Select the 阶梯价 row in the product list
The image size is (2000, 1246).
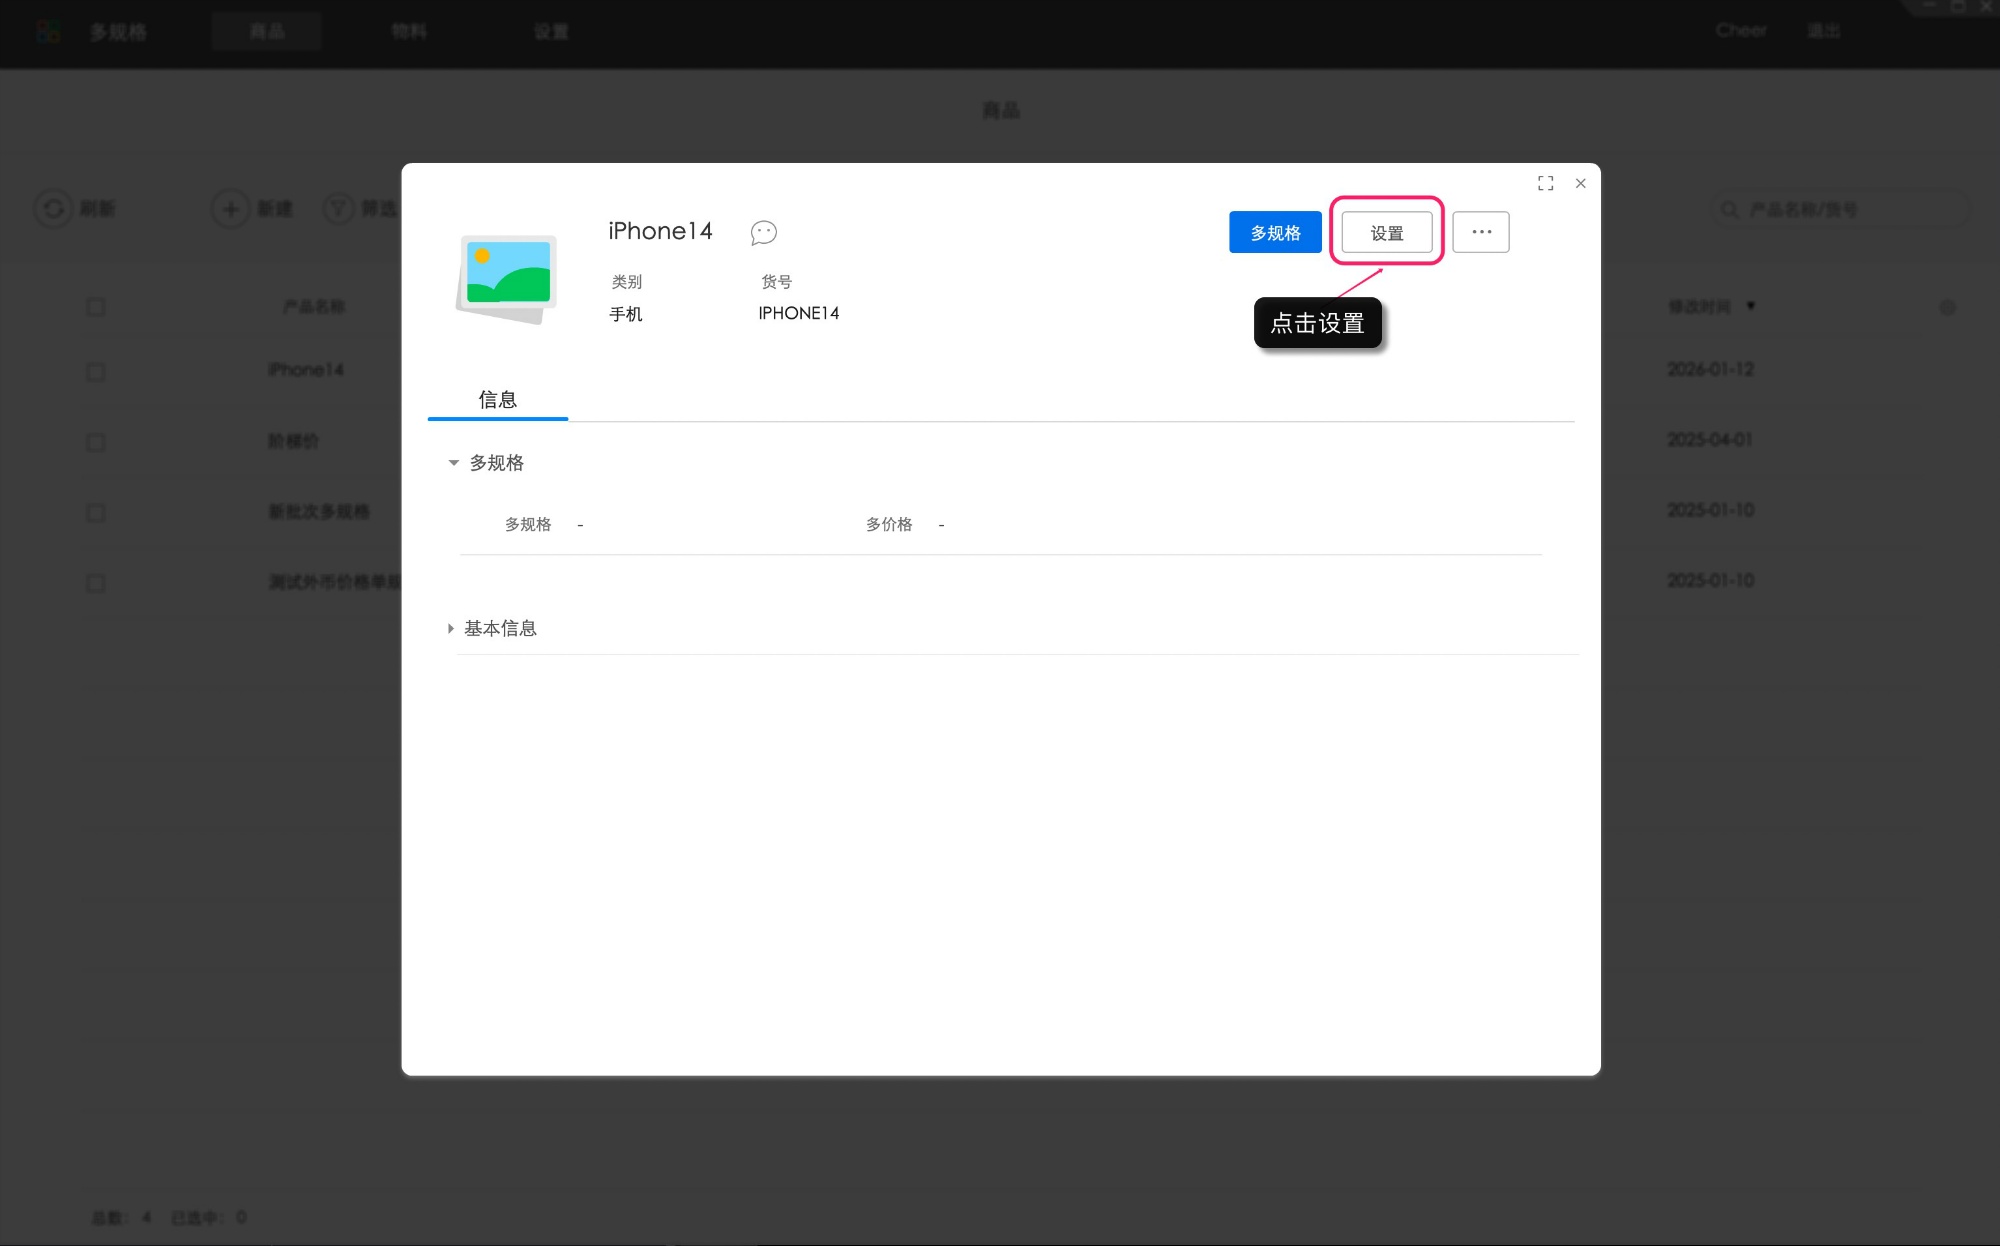point(293,441)
